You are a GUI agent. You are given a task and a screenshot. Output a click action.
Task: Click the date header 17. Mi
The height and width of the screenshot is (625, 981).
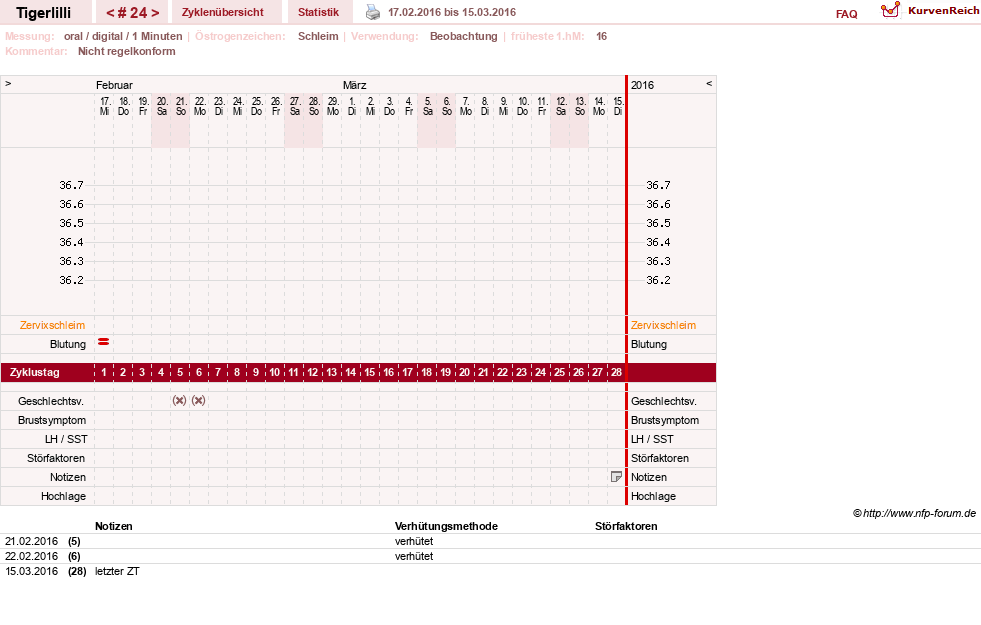[x=104, y=106]
